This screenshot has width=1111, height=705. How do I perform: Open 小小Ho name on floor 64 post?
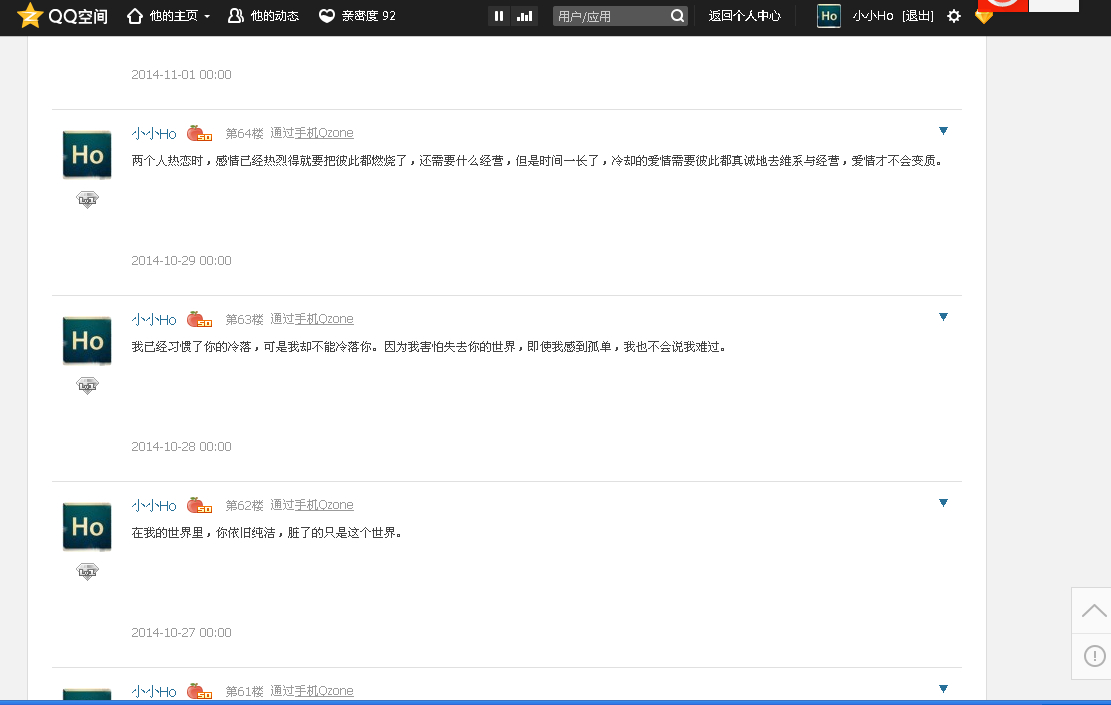pyautogui.click(x=154, y=133)
